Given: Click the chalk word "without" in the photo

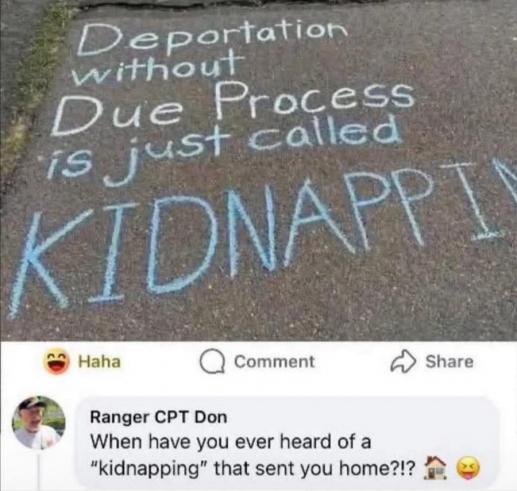Looking at the screenshot, I should (x=157, y=68).
